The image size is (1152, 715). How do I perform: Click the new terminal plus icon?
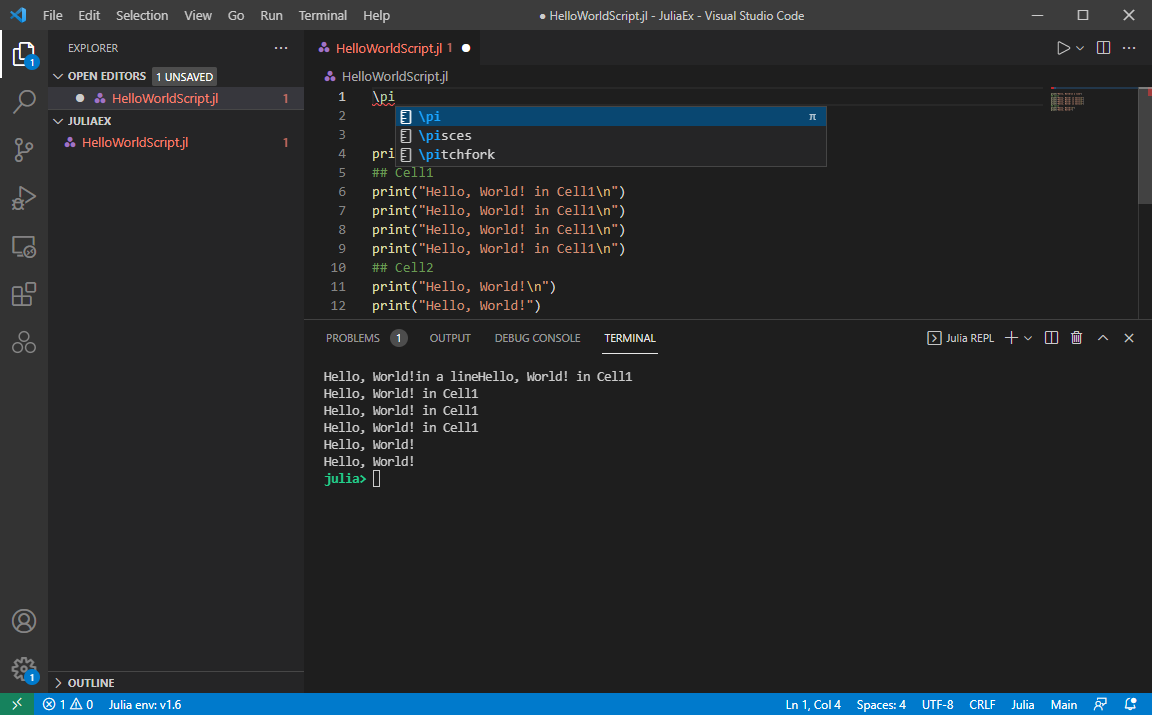(1011, 338)
